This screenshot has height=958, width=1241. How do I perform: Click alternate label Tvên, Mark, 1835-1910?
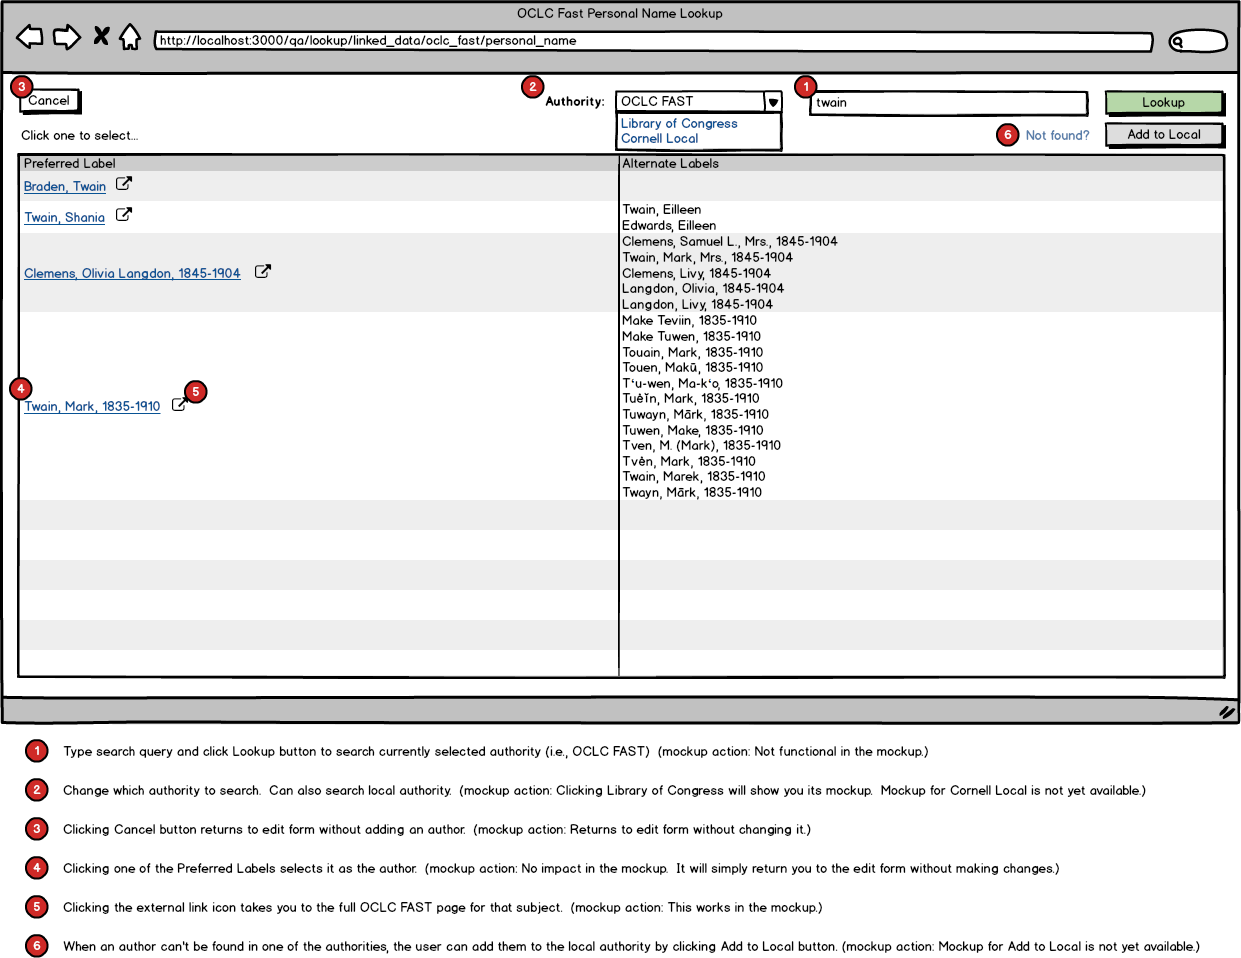pyautogui.click(x=689, y=462)
